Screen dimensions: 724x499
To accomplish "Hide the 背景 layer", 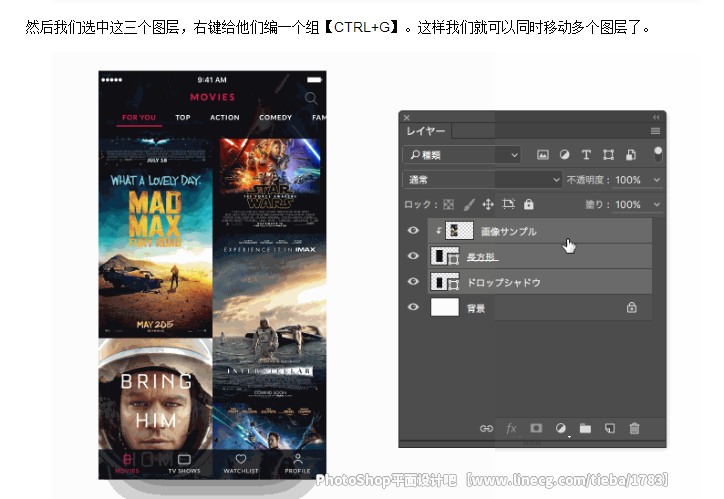I will pos(413,307).
